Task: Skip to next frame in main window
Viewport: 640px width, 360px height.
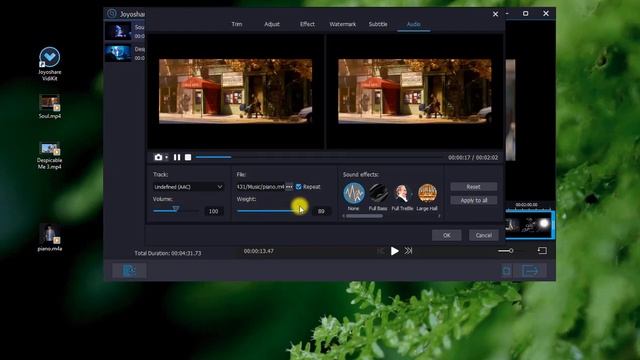Action: coord(408,251)
